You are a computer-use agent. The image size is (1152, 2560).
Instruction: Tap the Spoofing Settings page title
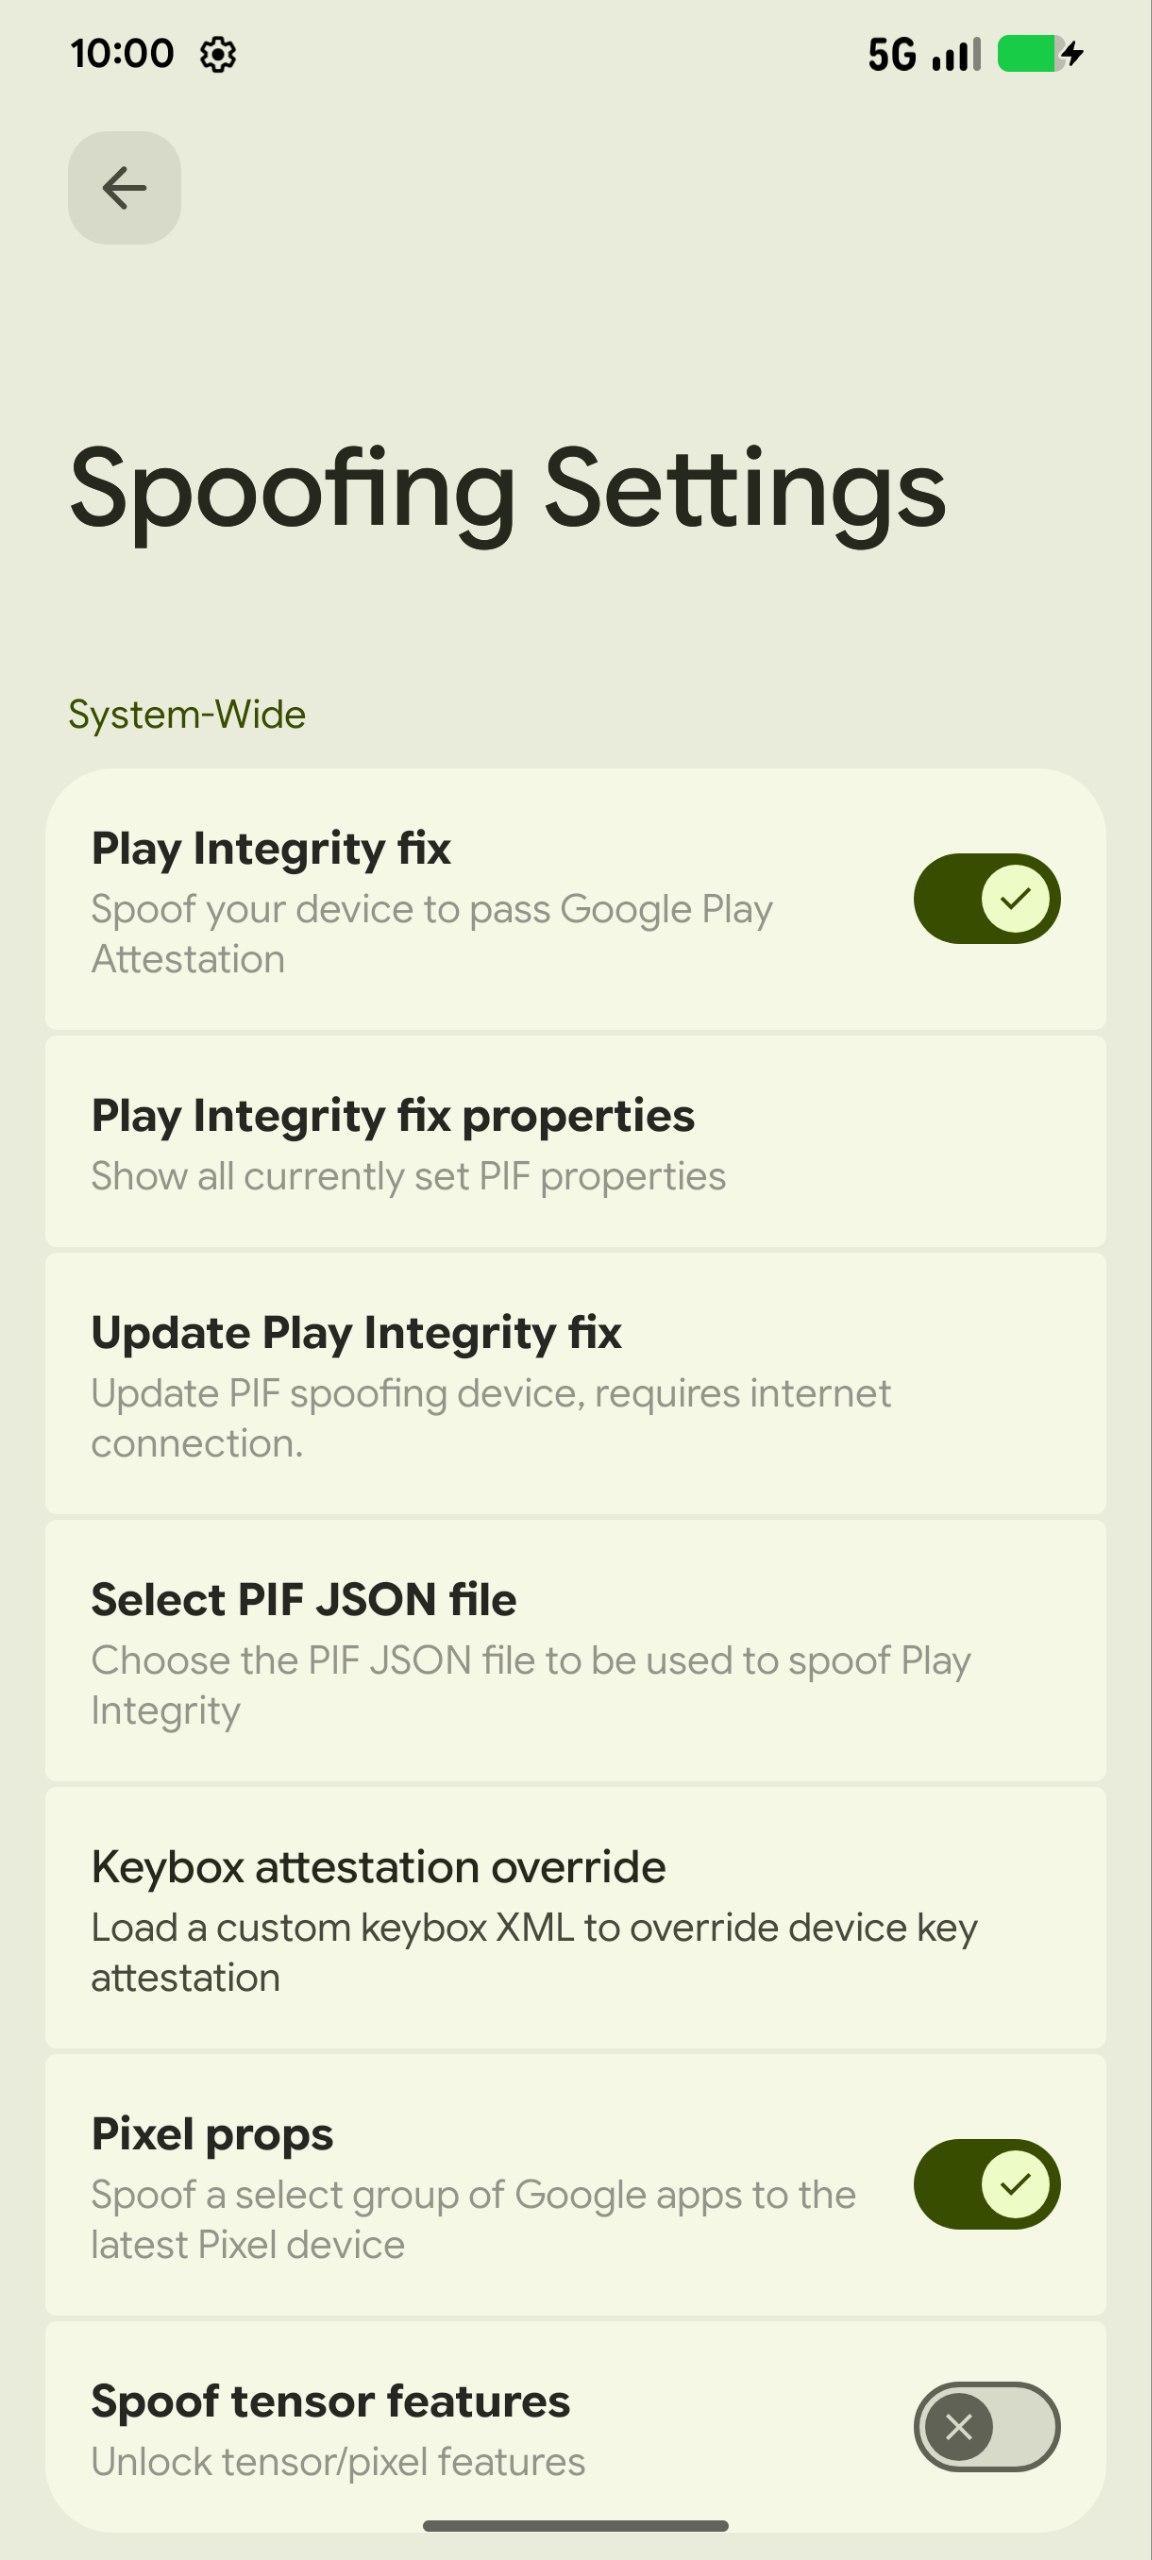point(507,490)
